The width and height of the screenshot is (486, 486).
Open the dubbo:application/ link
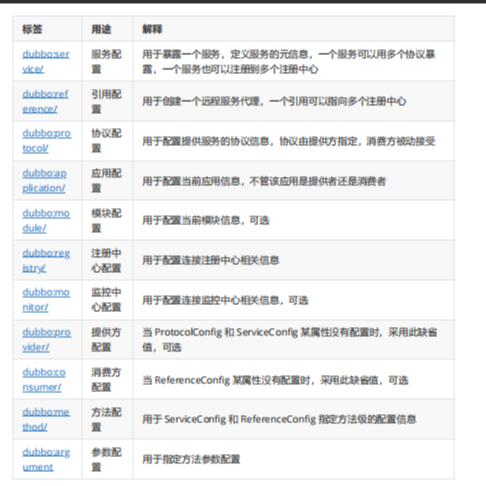click(44, 180)
